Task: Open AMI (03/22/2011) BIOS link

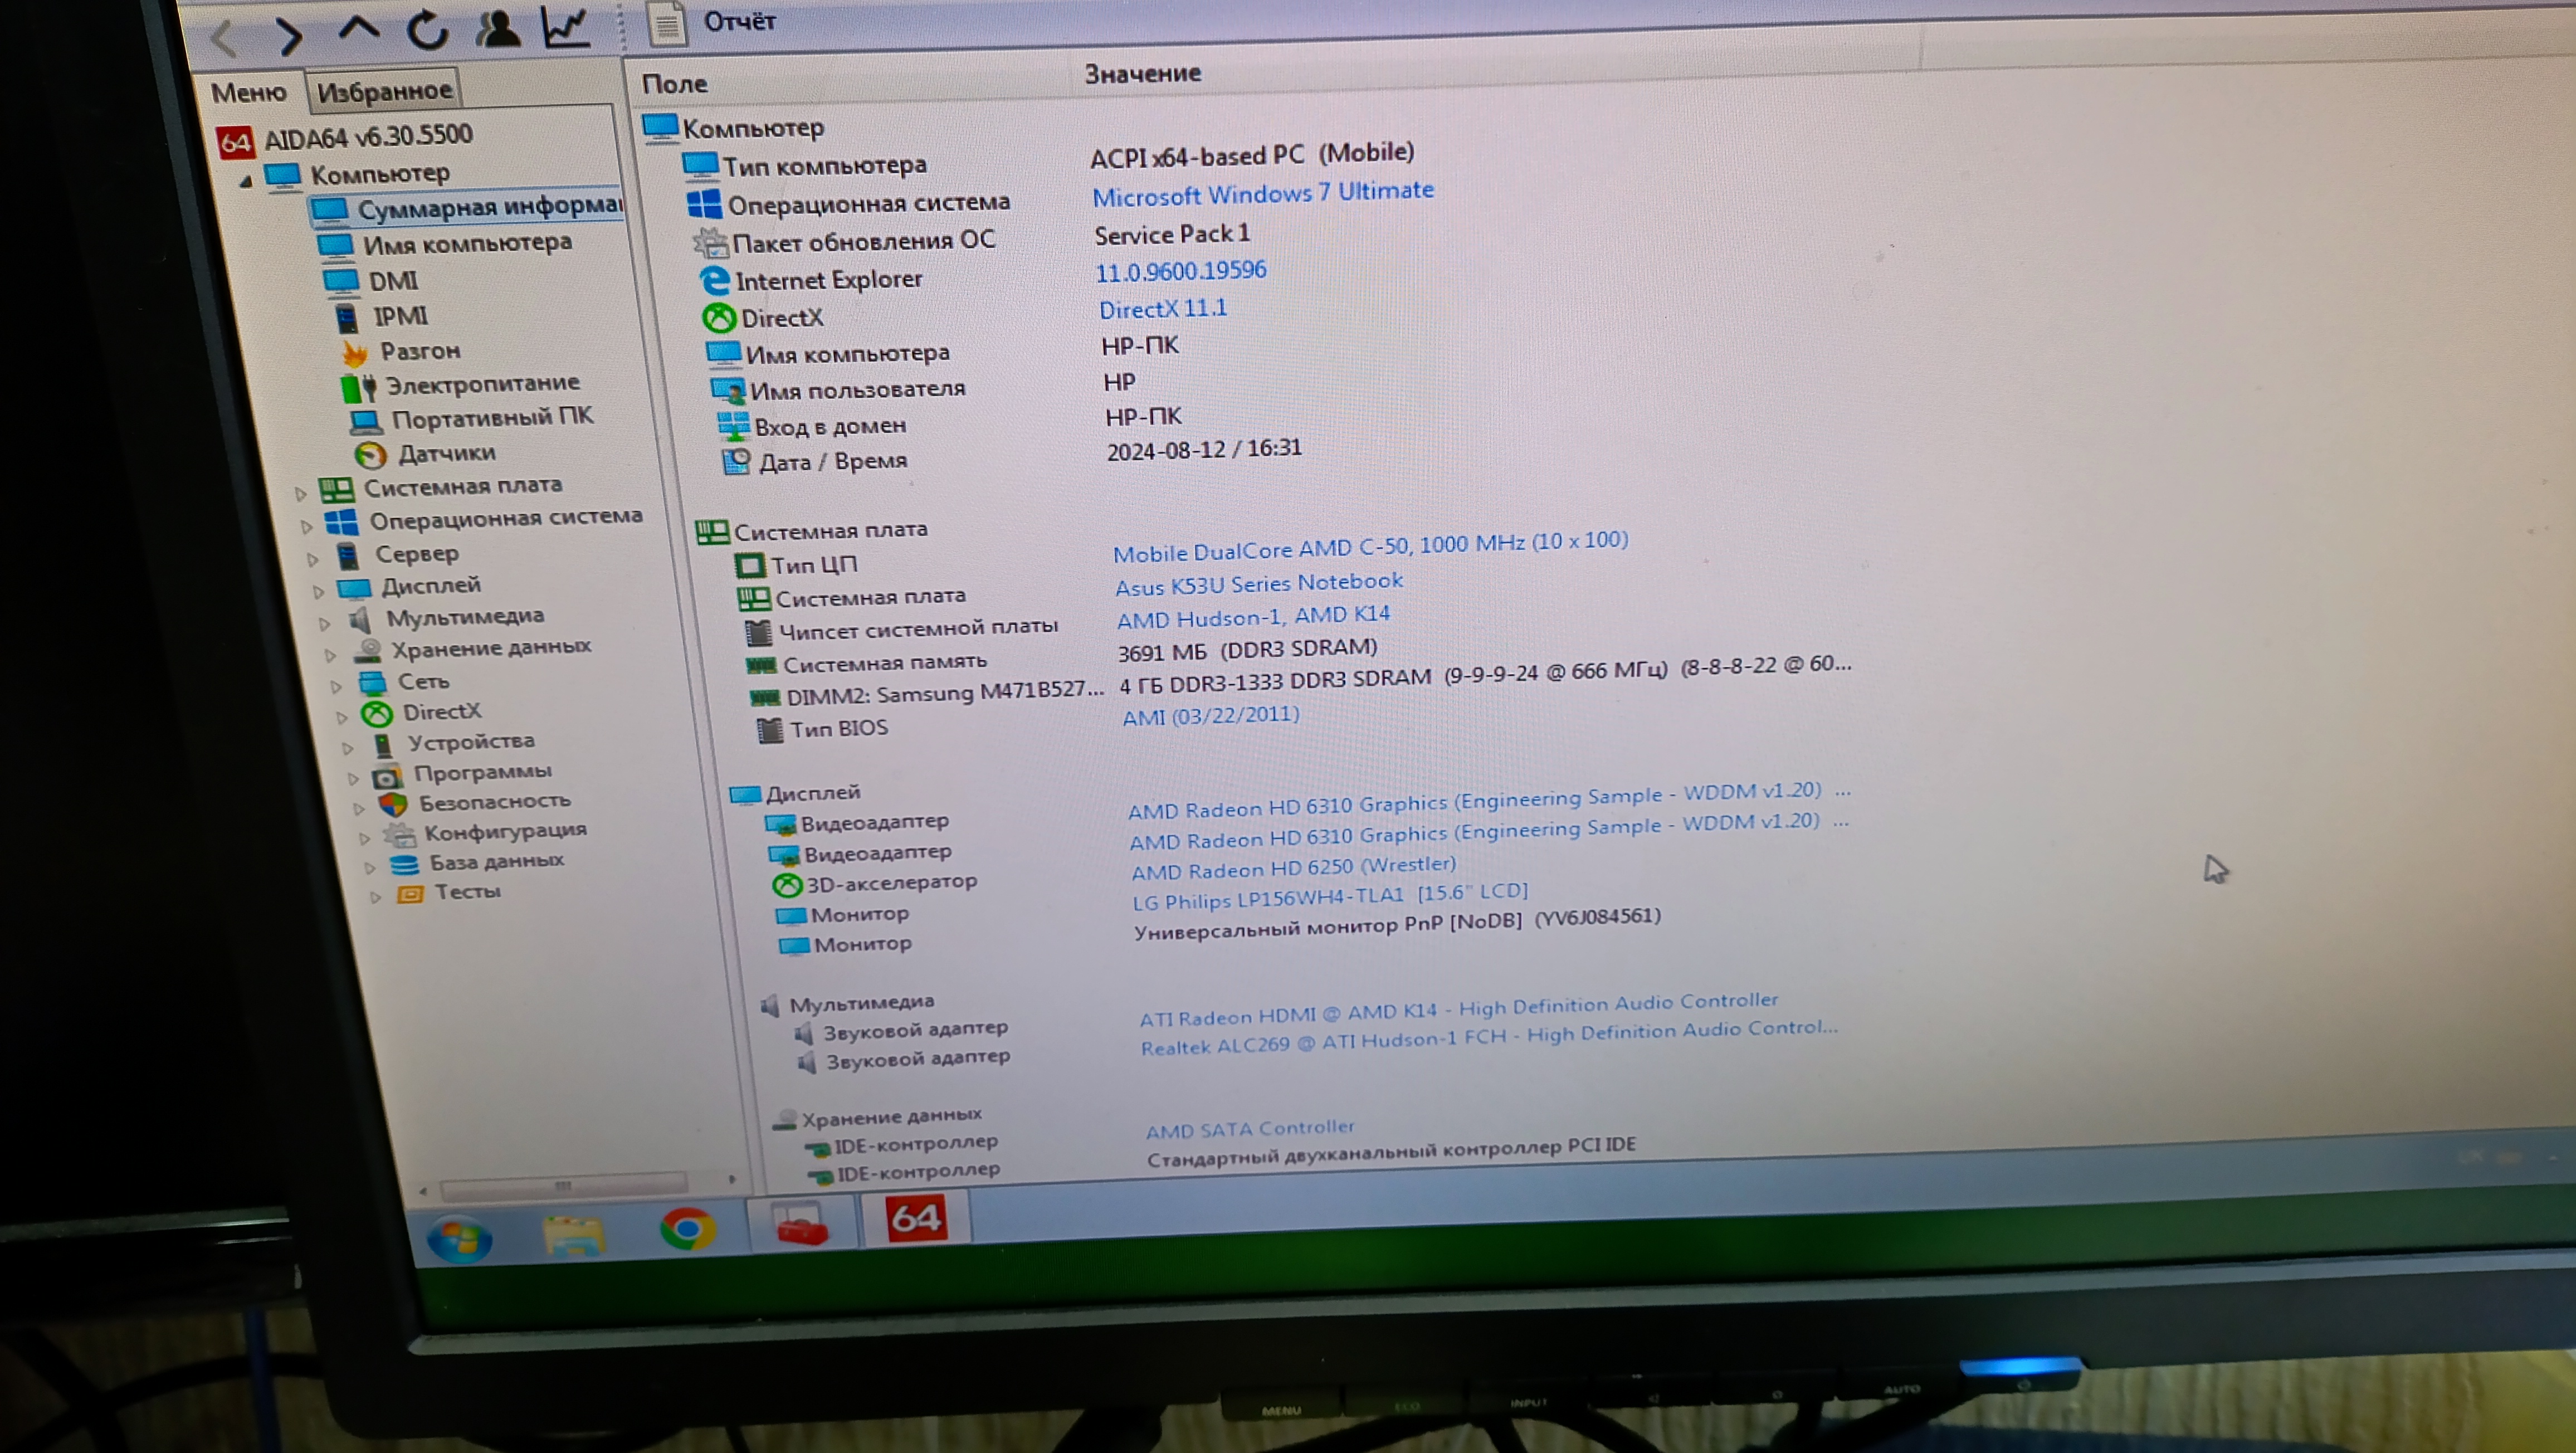Action: coord(1211,716)
